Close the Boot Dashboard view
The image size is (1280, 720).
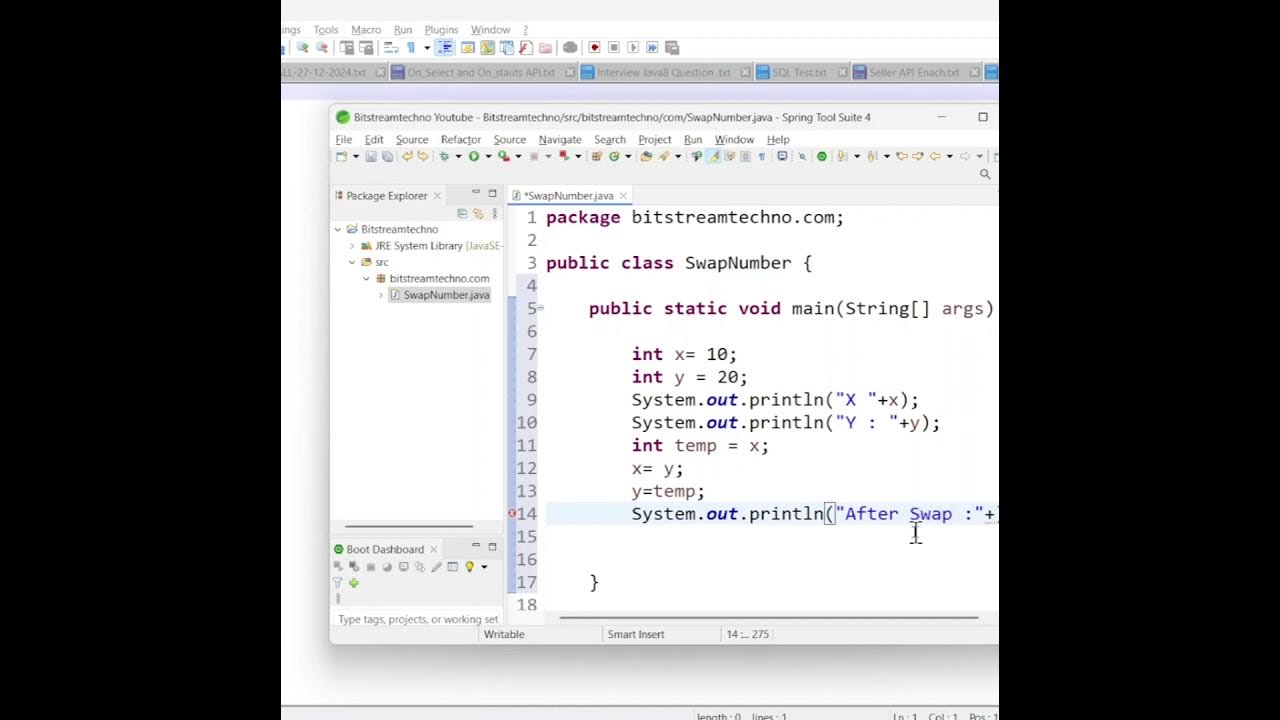[434, 549]
